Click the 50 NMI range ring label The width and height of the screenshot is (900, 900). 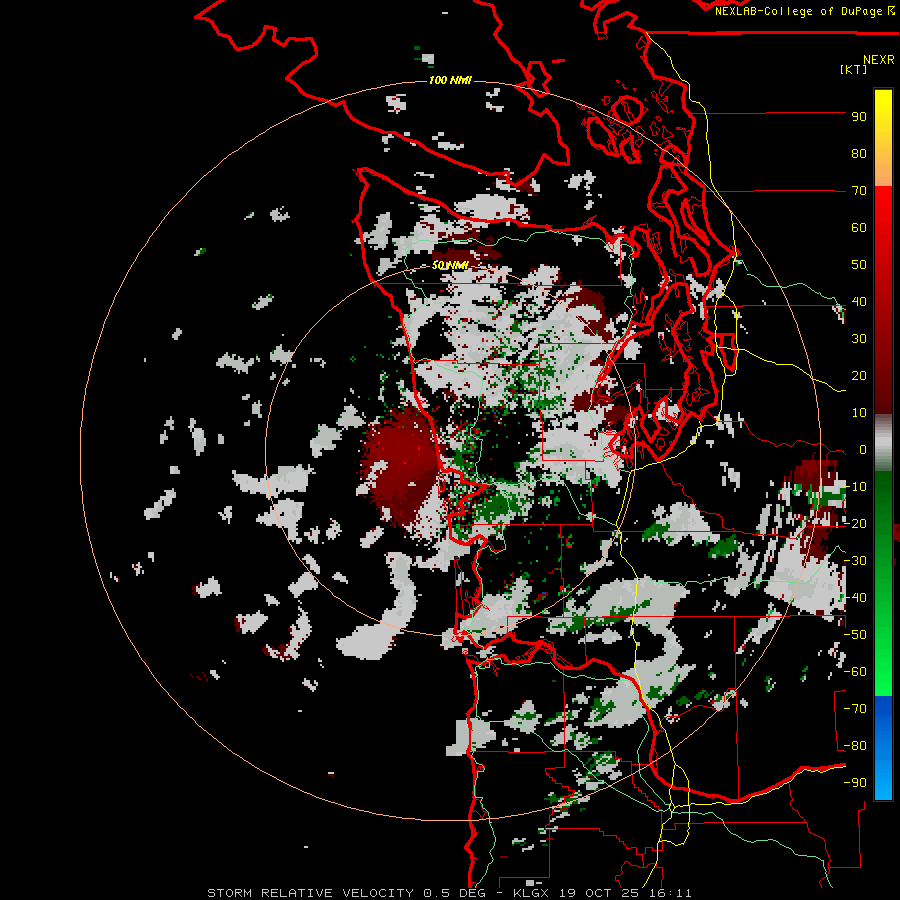click(450, 265)
